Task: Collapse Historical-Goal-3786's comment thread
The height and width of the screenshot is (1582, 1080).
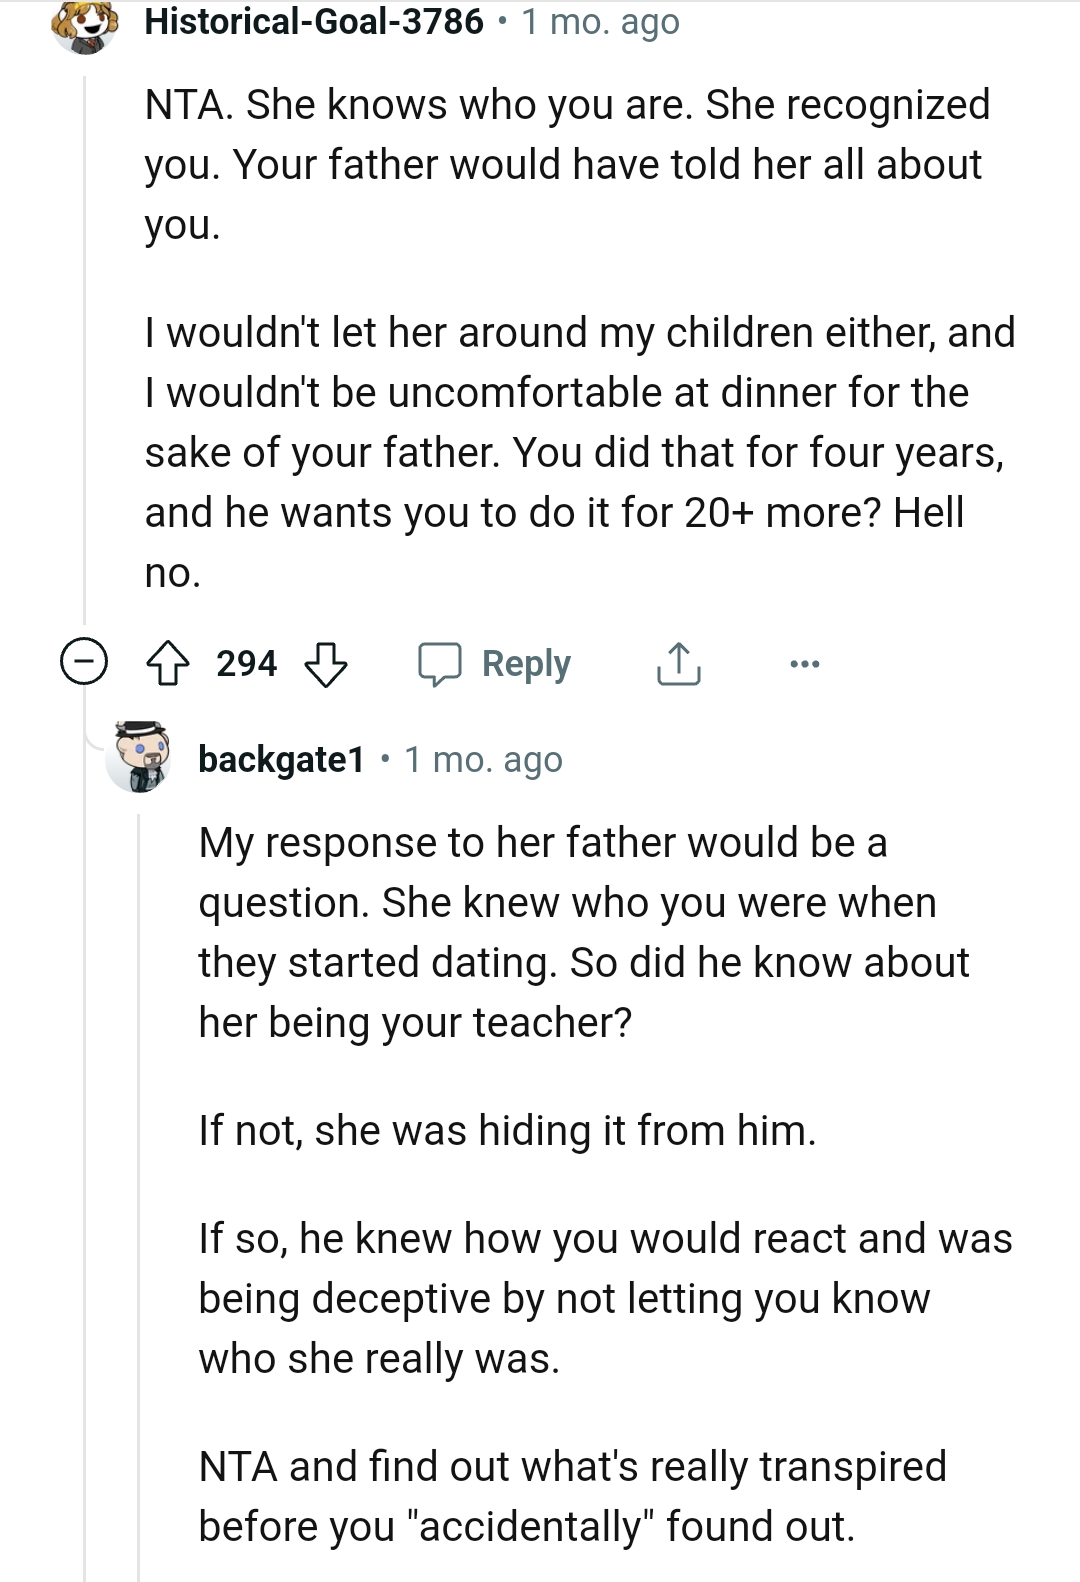Action: (x=82, y=662)
